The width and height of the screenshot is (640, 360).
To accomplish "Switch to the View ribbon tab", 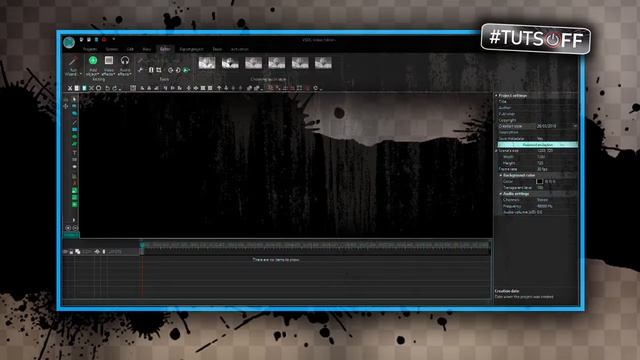I will point(147,49).
